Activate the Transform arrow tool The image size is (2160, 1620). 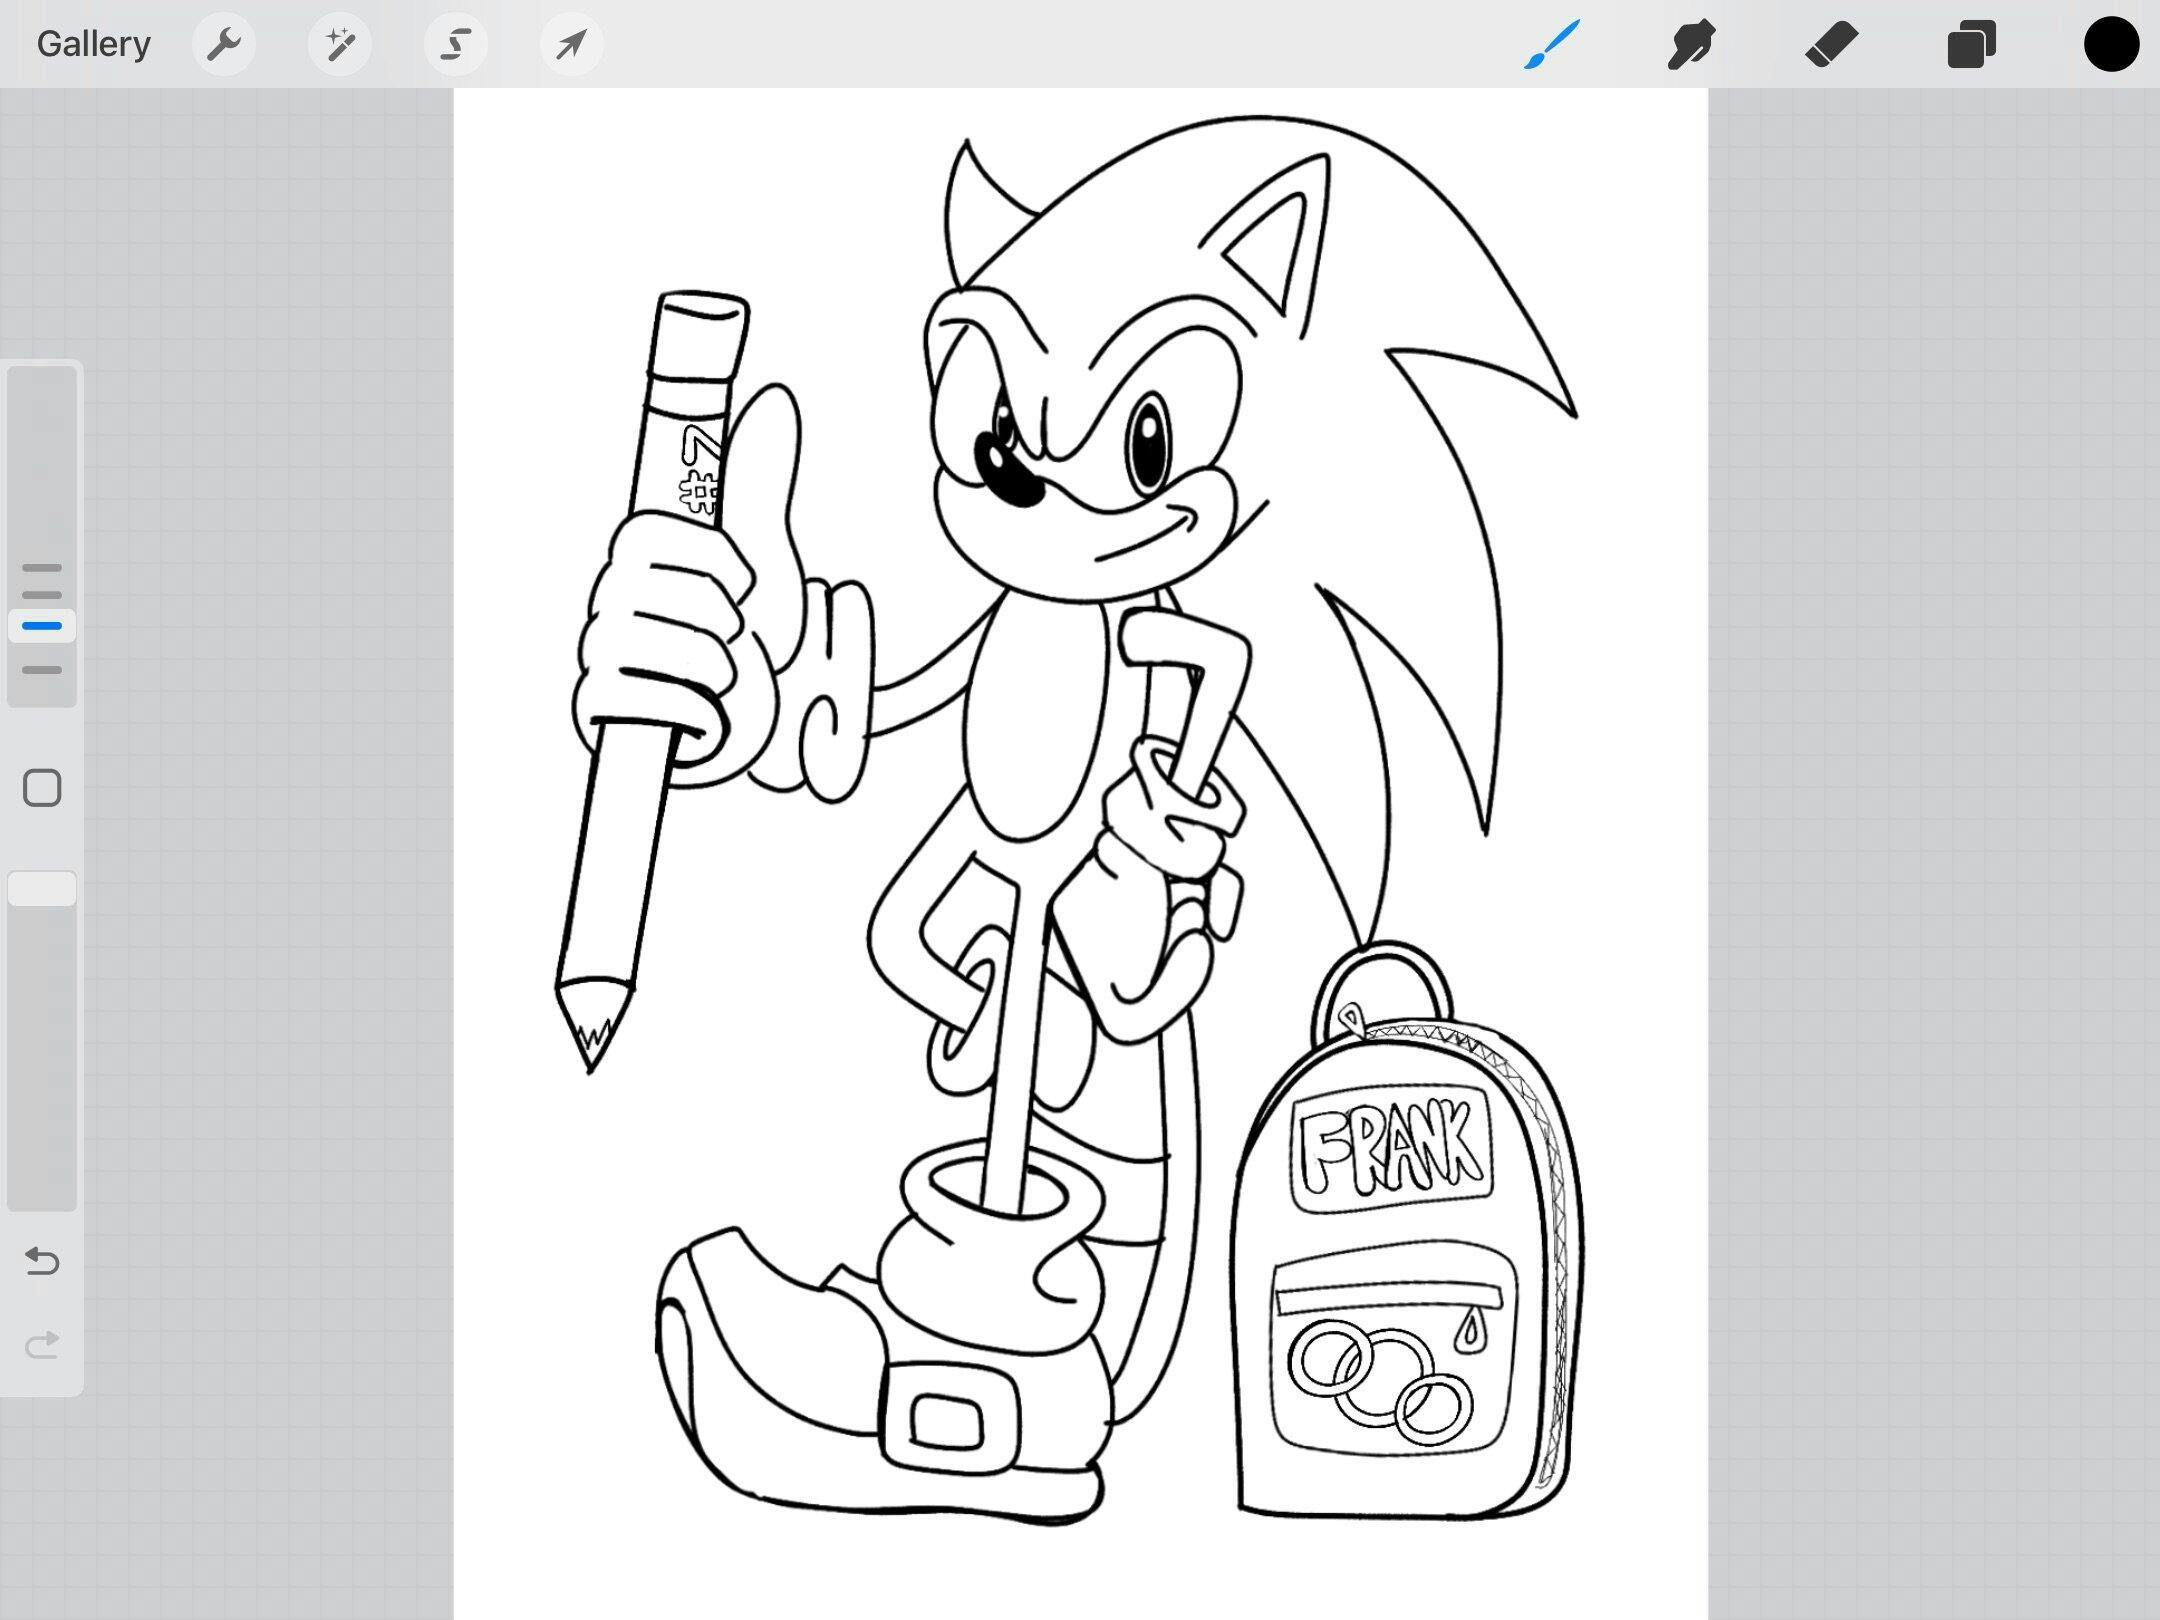(571, 44)
